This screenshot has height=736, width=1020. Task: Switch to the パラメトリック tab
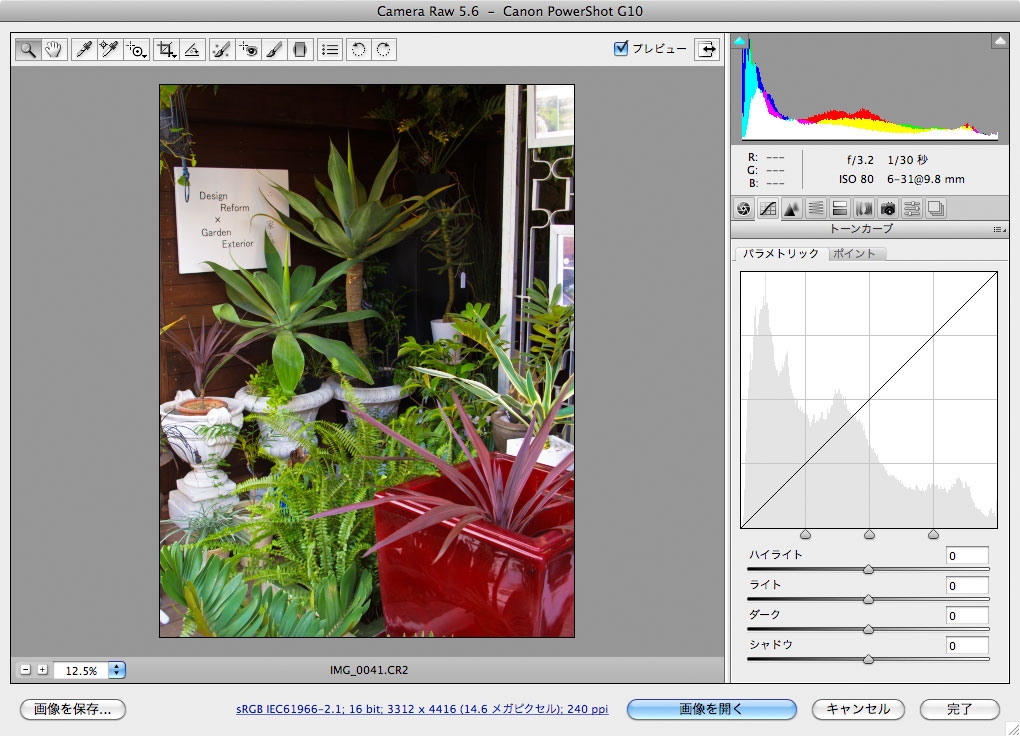(781, 254)
